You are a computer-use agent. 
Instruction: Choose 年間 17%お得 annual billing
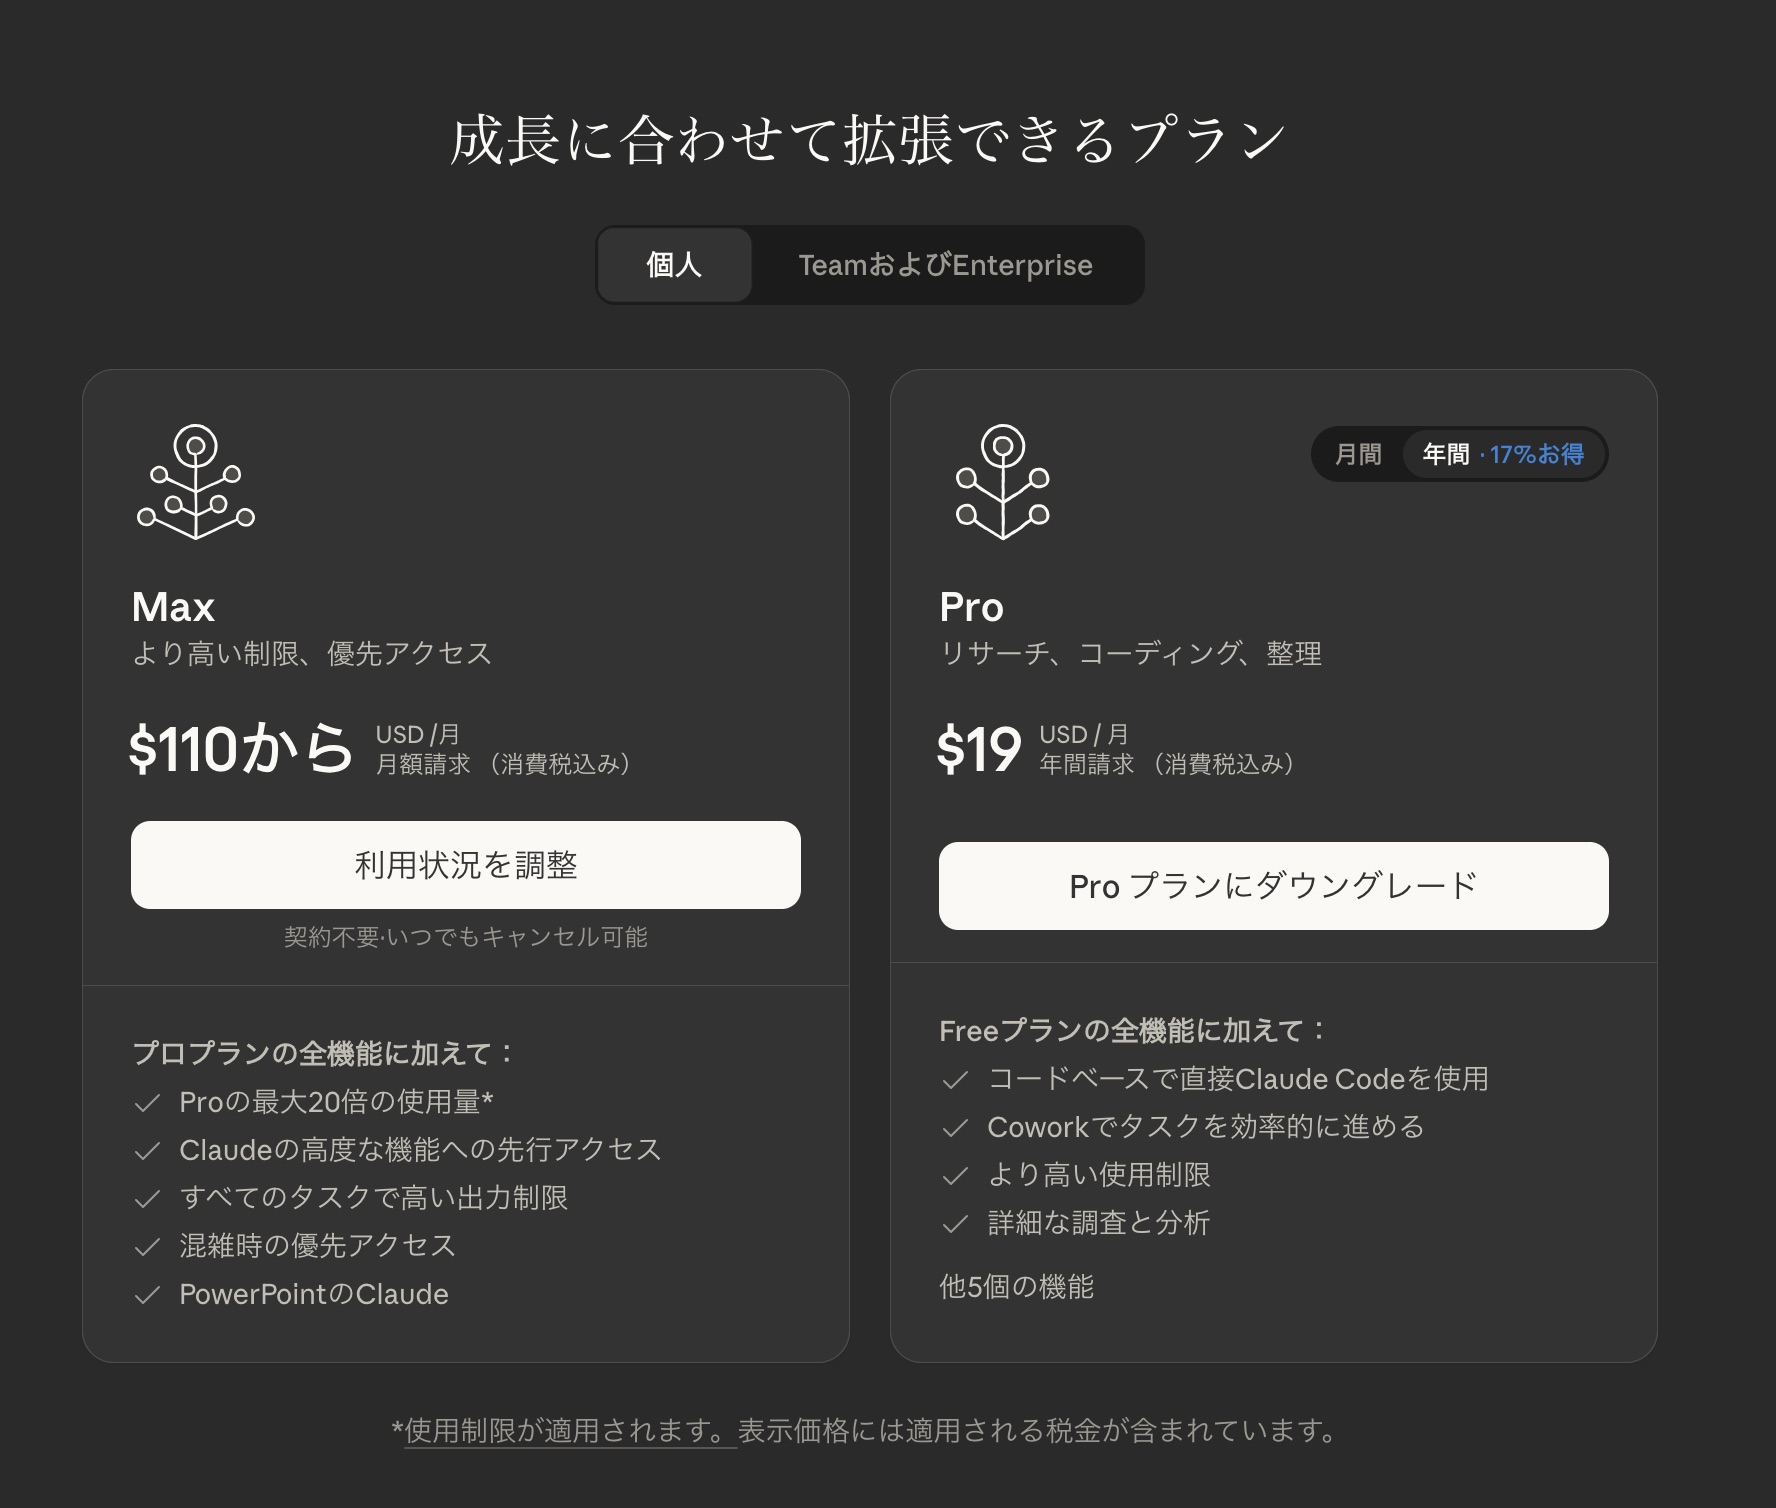coord(1503,454)
